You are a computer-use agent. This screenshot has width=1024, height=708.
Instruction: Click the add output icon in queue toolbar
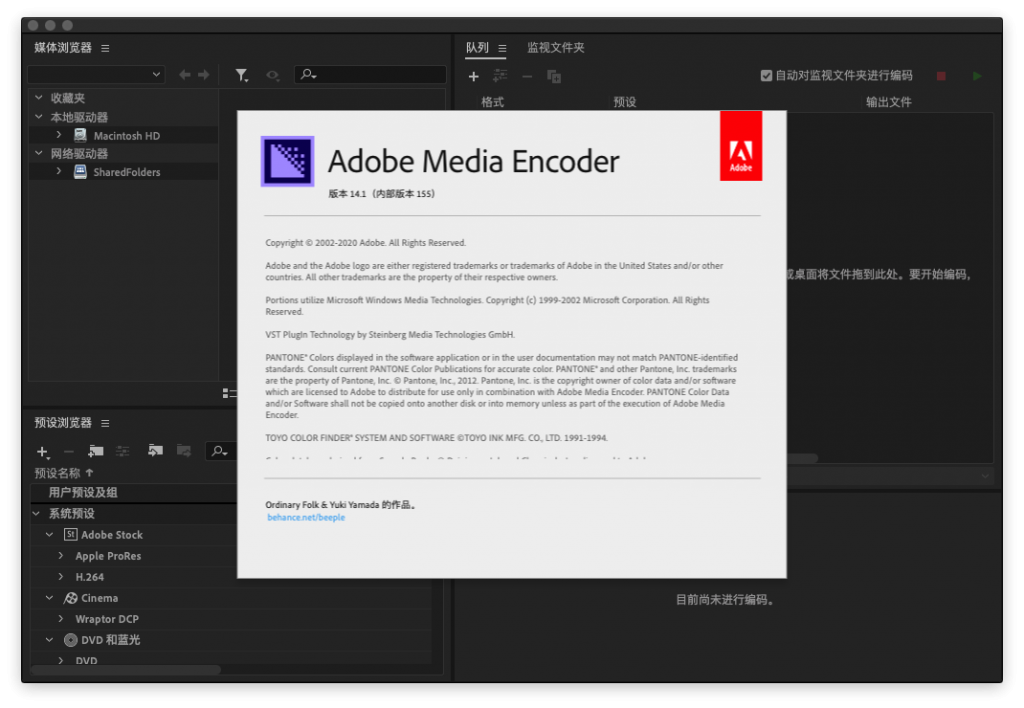click(500, 76)
